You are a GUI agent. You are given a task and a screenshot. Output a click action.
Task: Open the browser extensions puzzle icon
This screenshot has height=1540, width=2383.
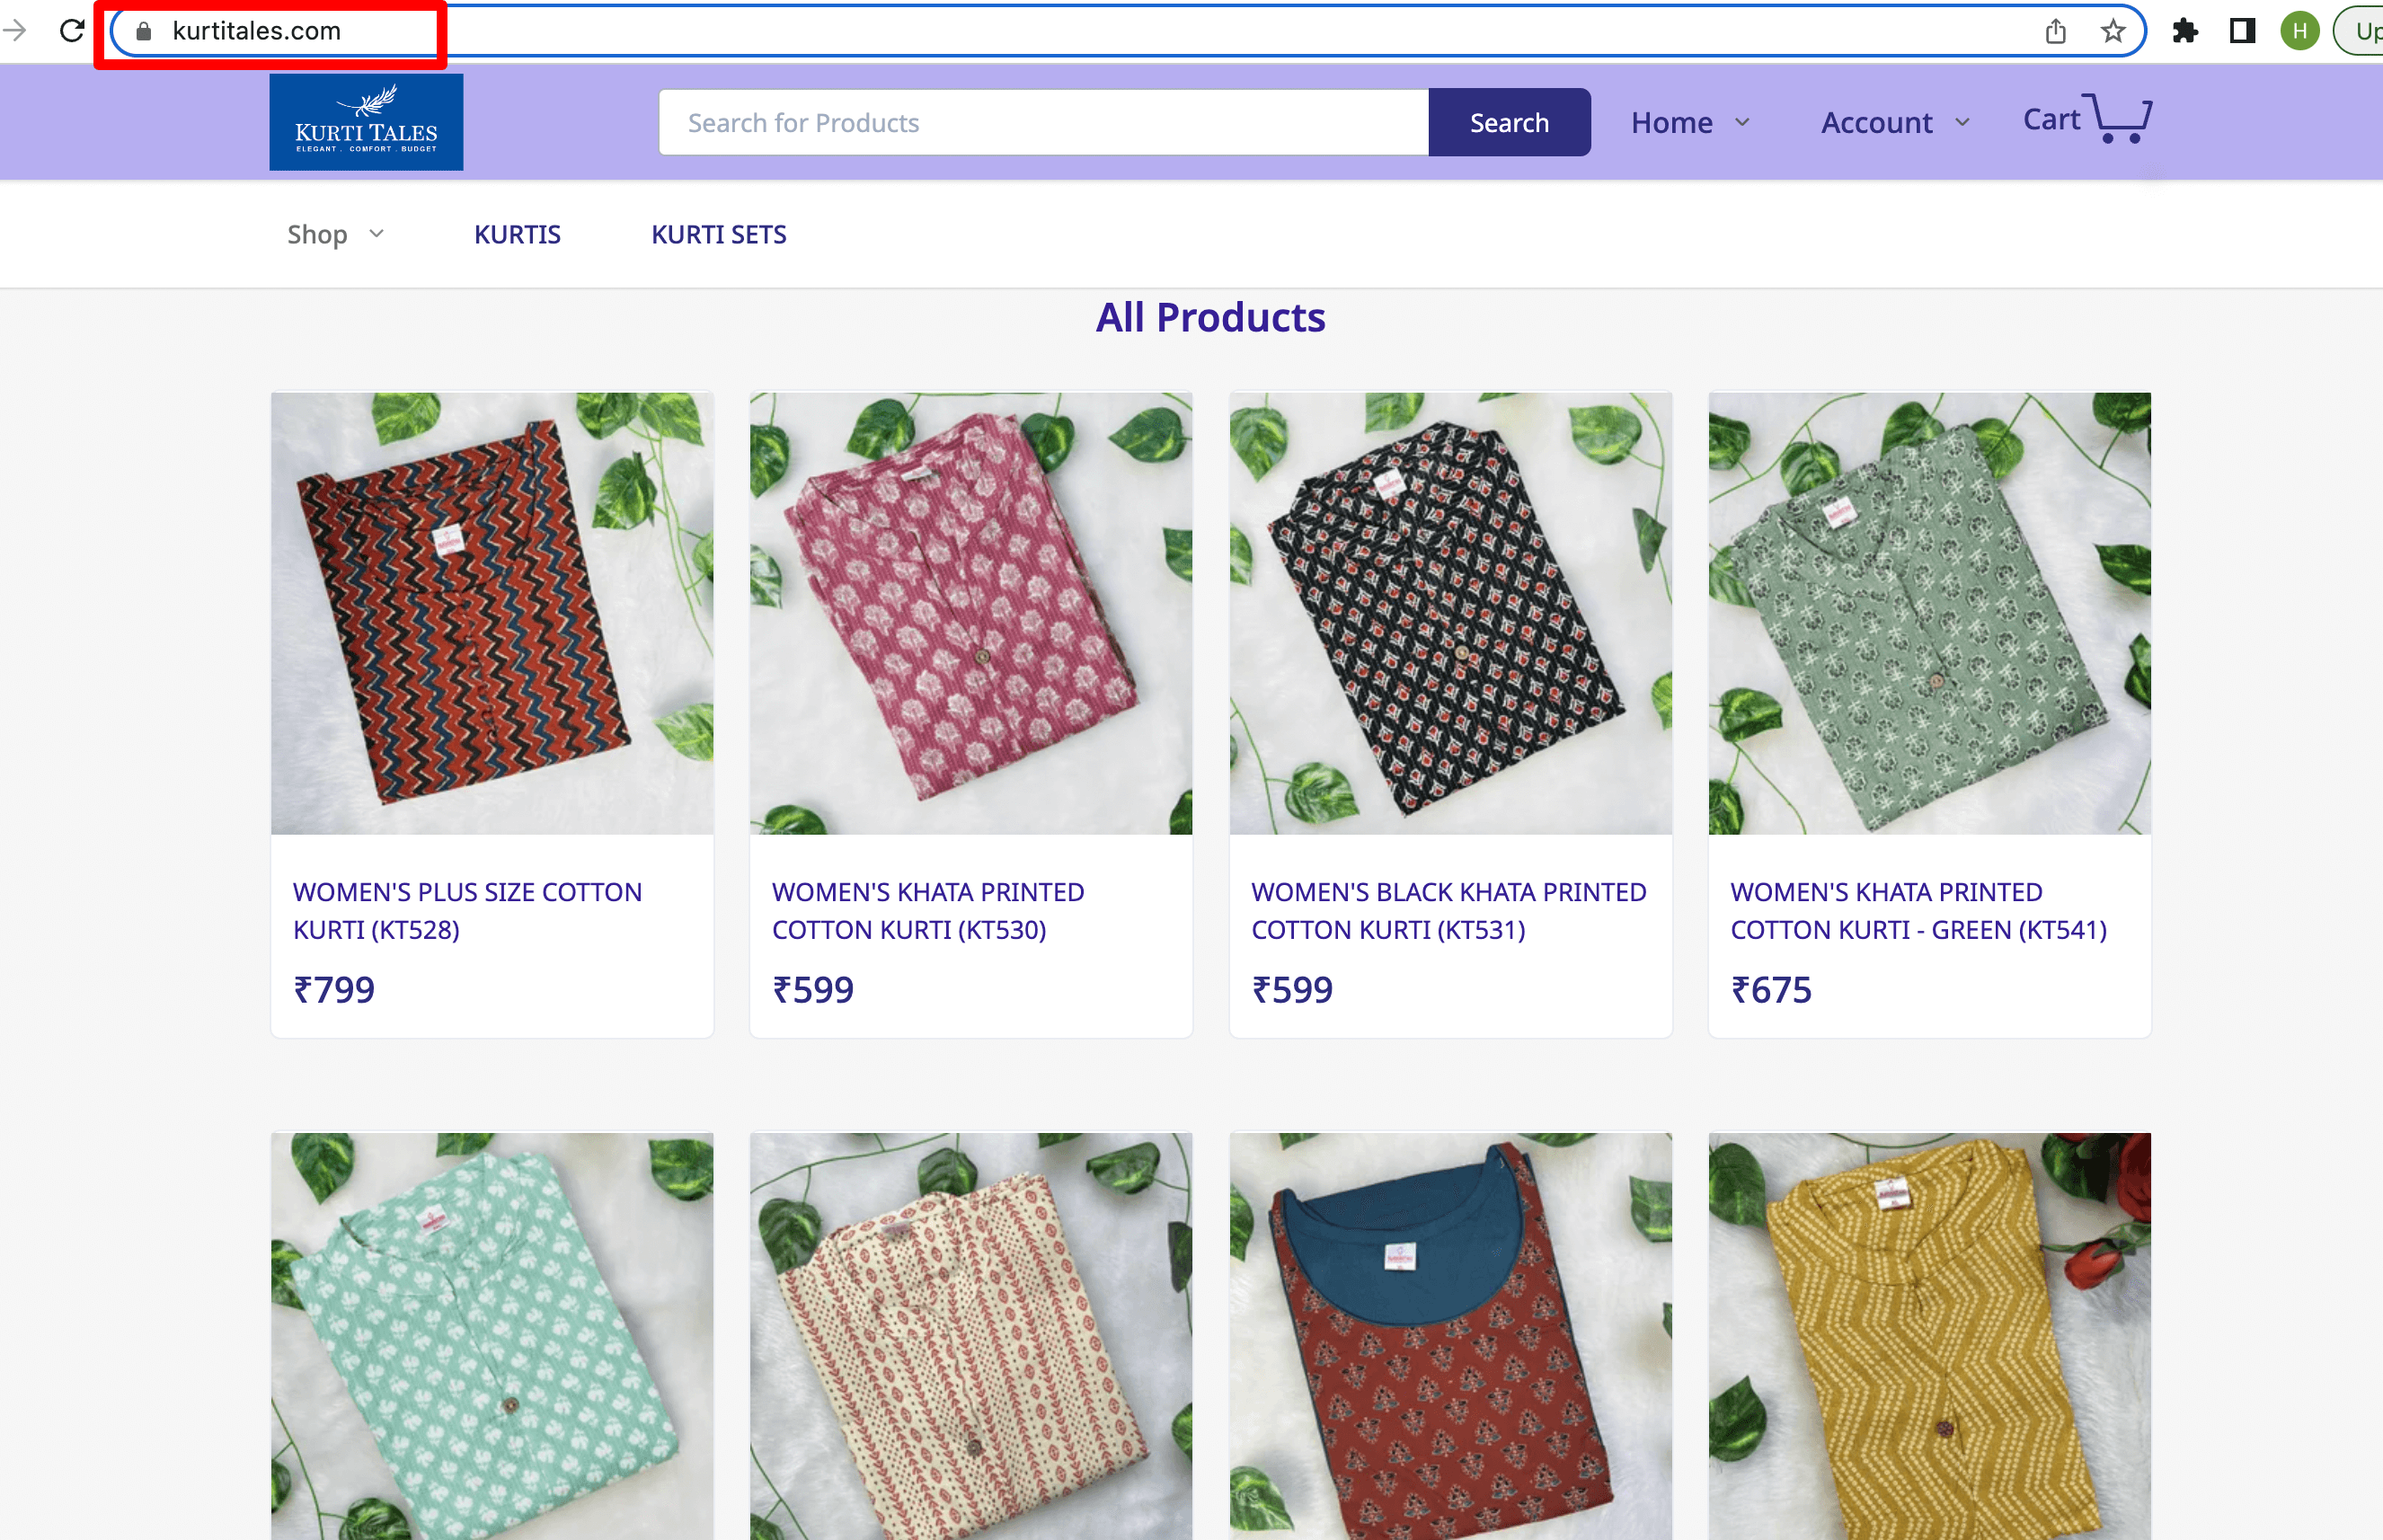[2184, 31]
